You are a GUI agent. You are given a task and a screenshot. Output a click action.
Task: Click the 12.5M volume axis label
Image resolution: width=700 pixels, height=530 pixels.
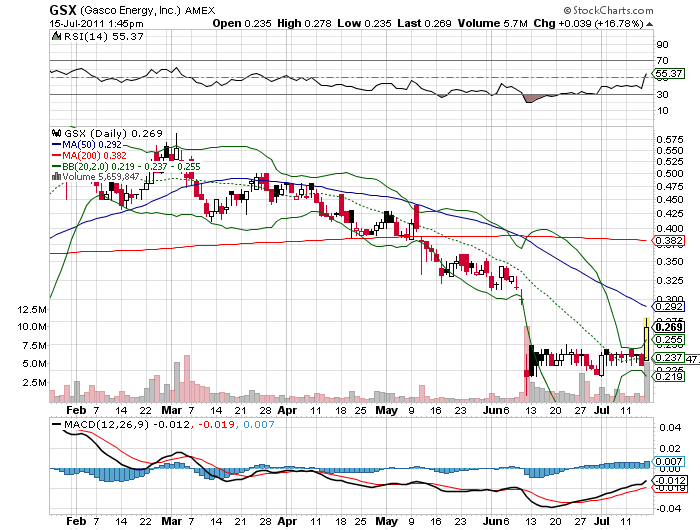32,309
